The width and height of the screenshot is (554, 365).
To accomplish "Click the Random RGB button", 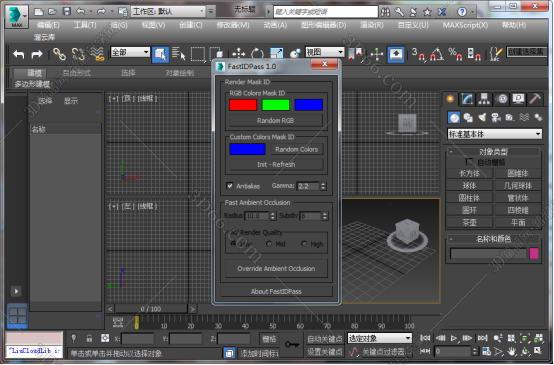I will (x=275, y=120).
